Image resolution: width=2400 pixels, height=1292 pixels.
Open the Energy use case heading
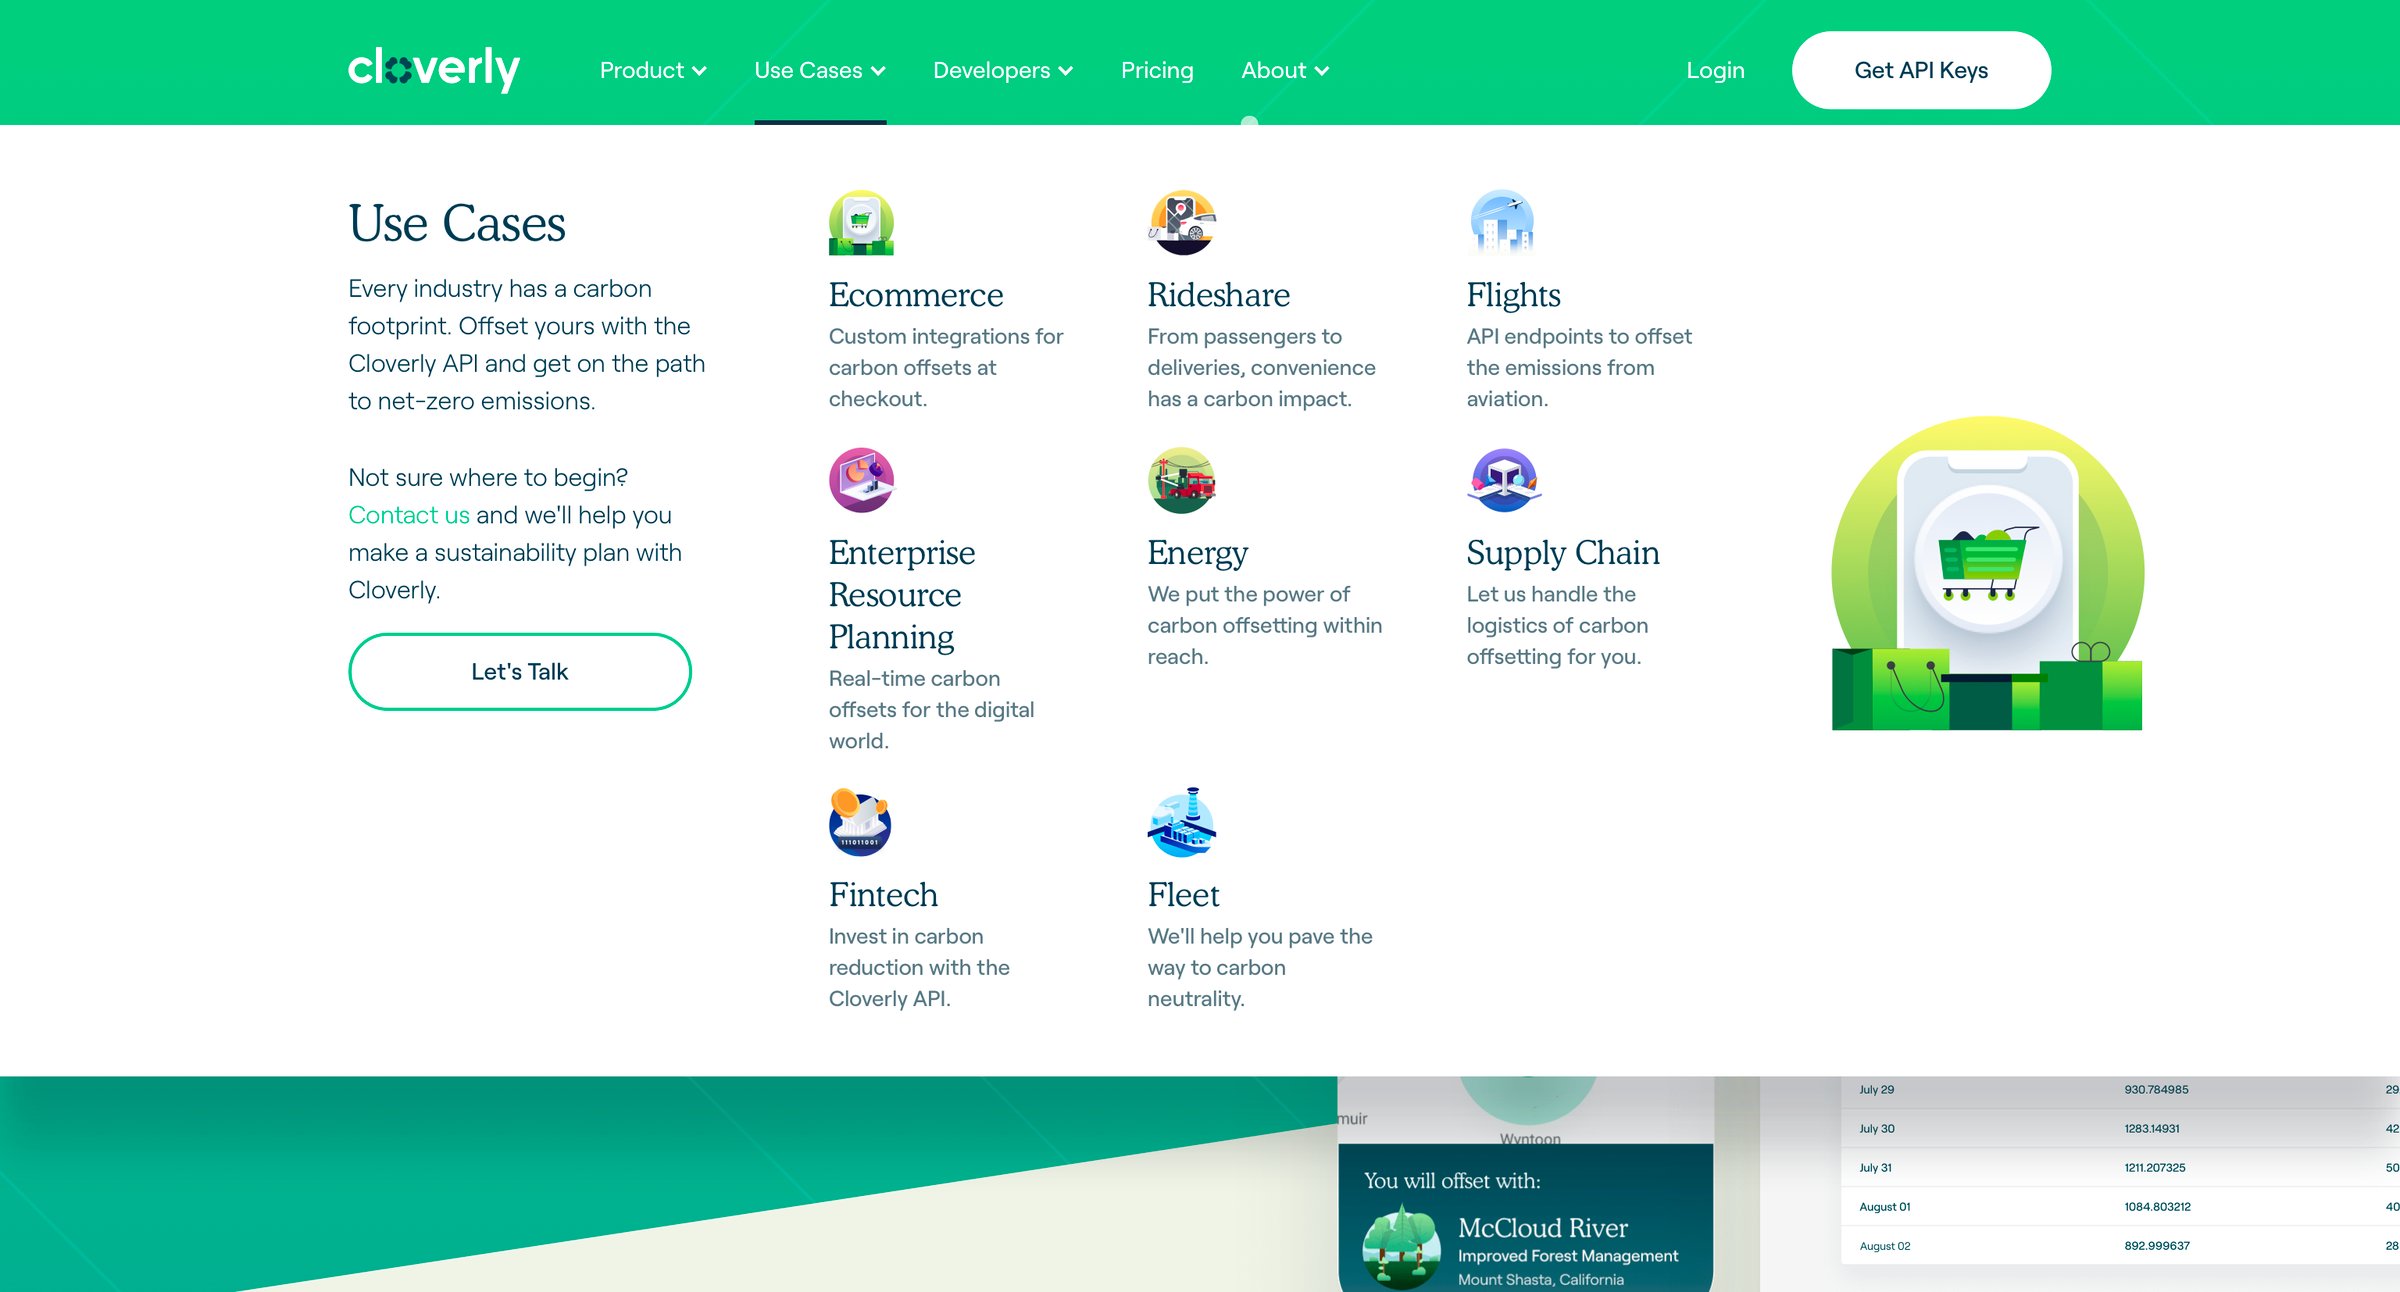pos(1197,553)
